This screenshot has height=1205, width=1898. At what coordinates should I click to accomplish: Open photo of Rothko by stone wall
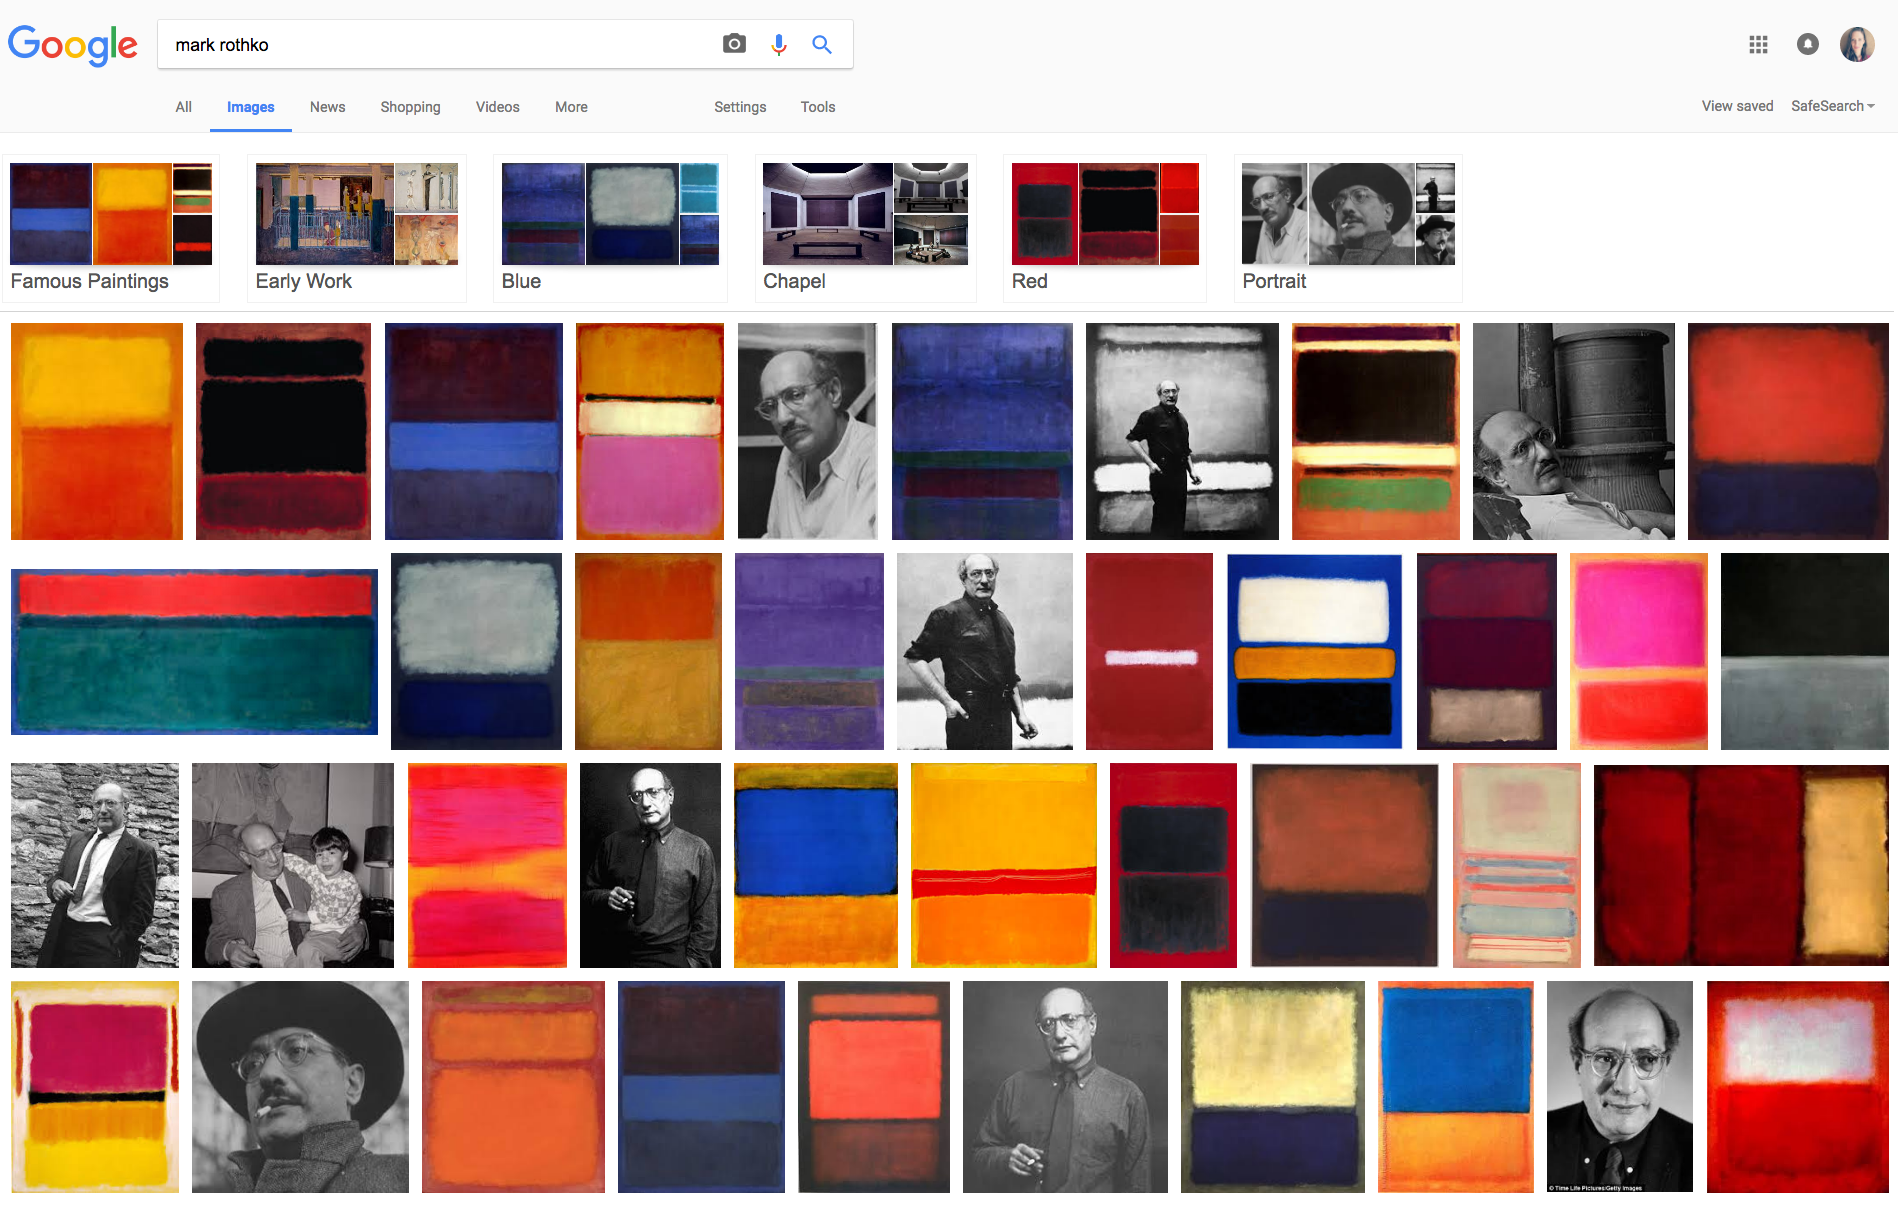click(95, 865)
